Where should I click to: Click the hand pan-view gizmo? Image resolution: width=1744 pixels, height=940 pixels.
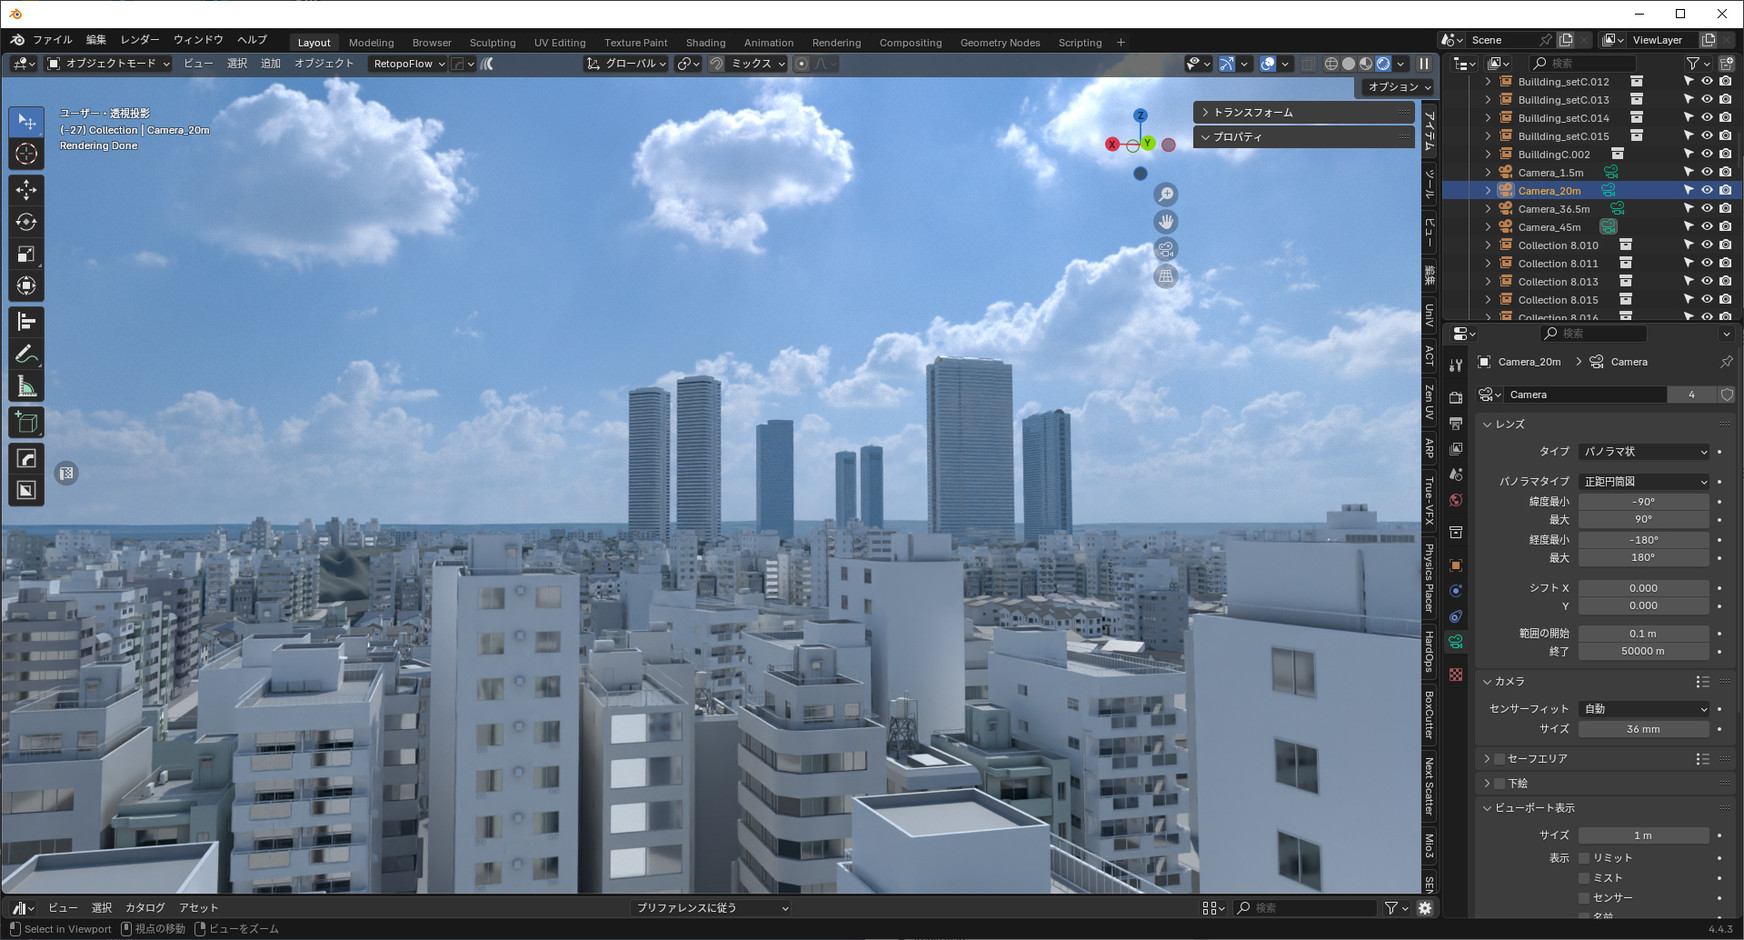pos(1166,222)
